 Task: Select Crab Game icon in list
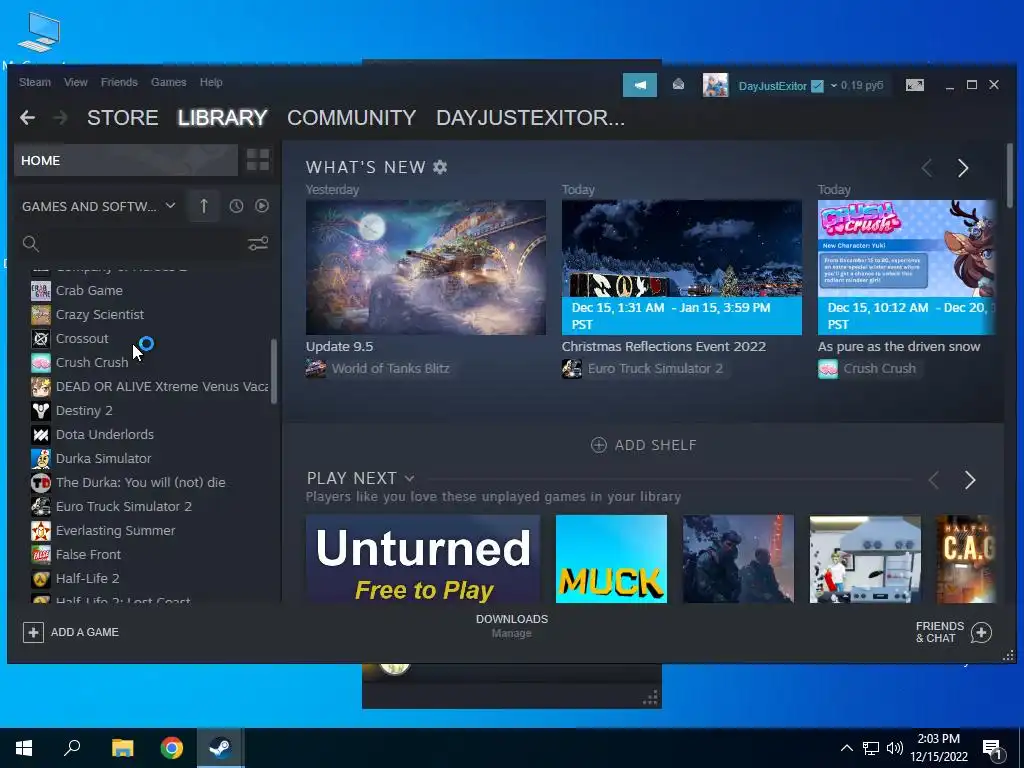click(40, 291)
